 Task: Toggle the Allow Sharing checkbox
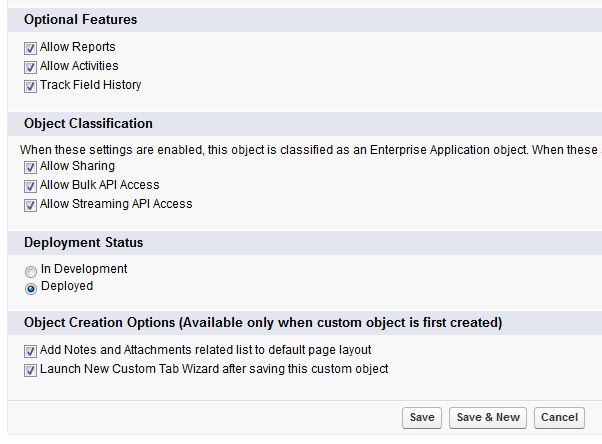point(30,167)
